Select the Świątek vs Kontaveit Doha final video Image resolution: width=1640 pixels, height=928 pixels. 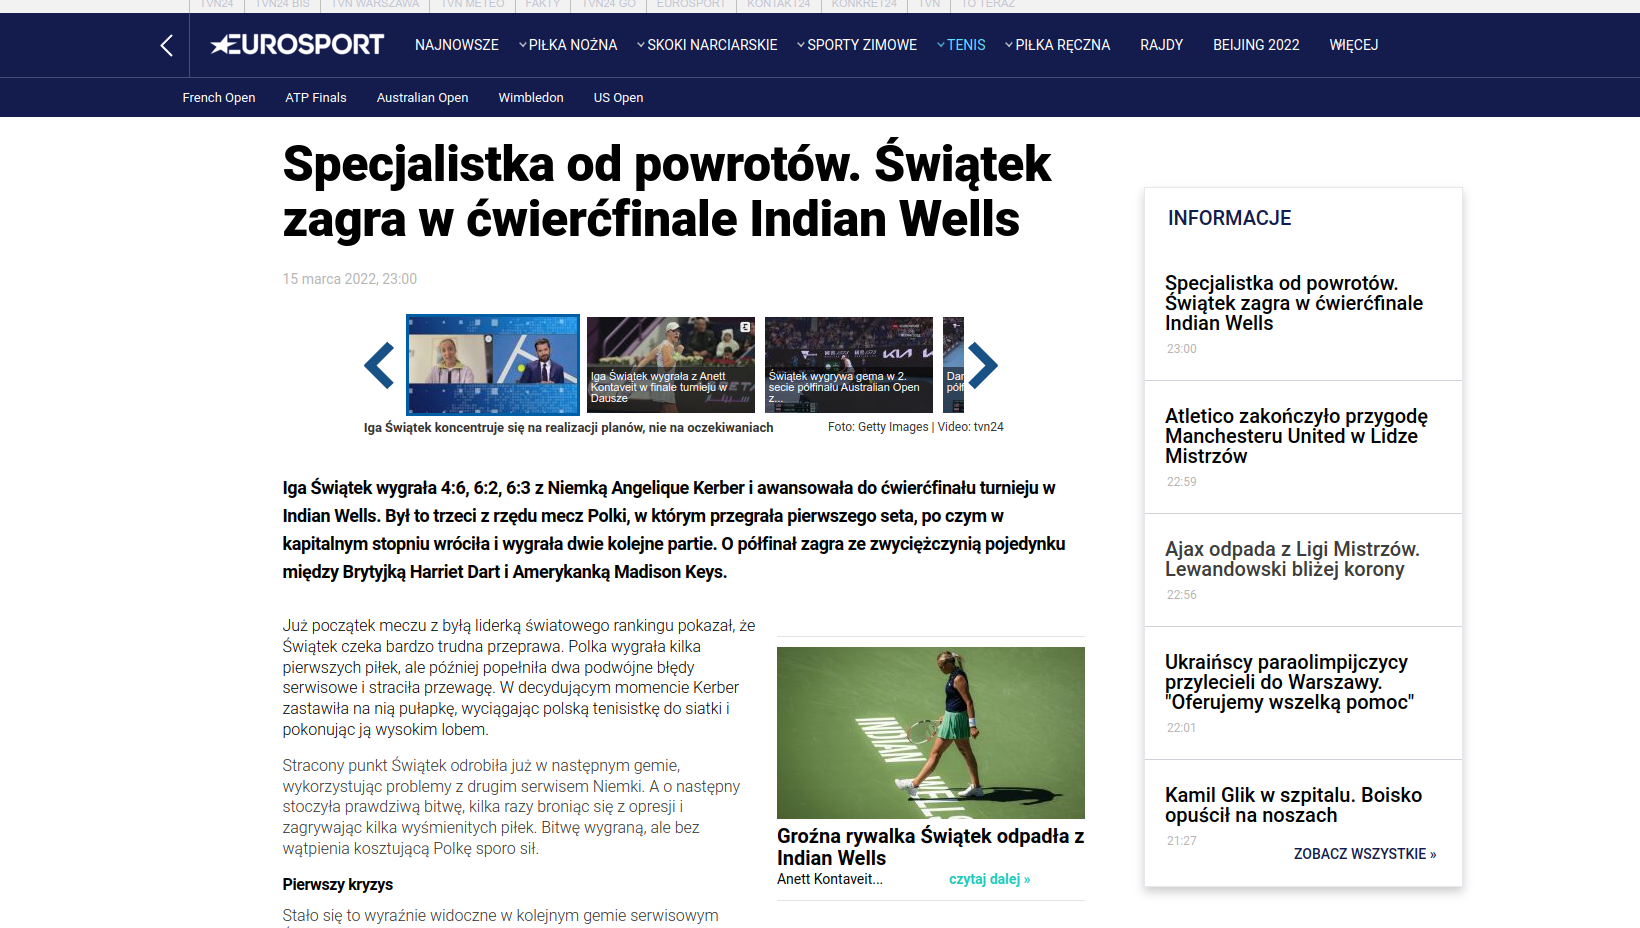pyautogui.click(x=671, y=365)
